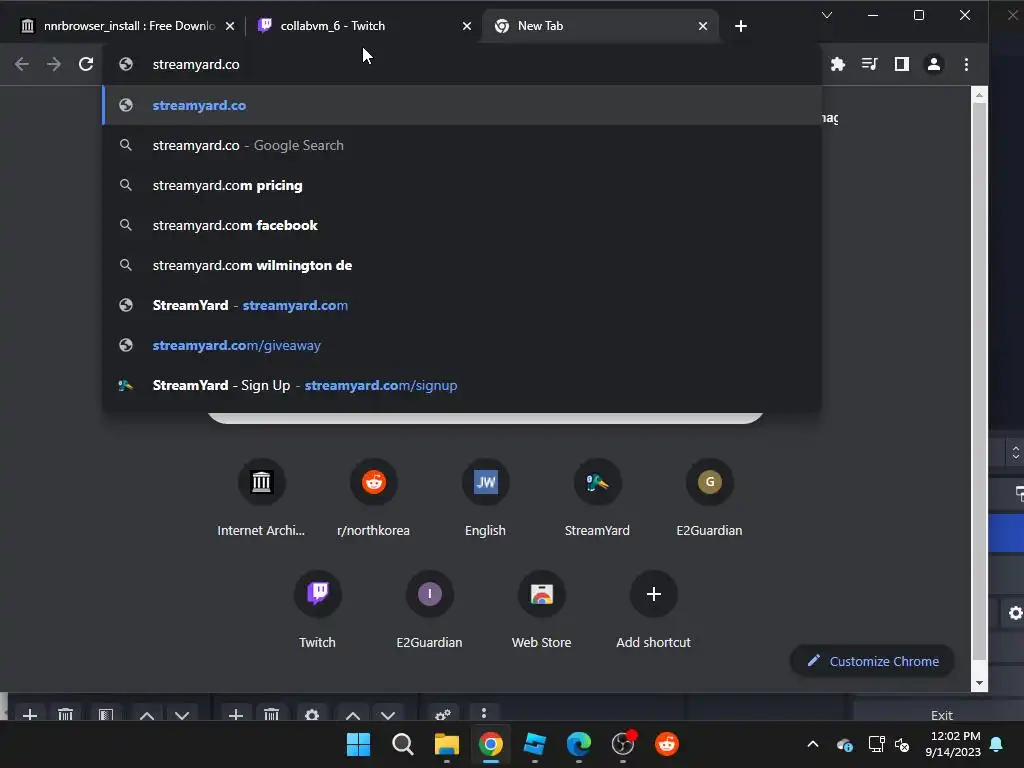Click the muted volume tray icon
This screenshot has height=768, width=1024.
[x=903, y=744]
